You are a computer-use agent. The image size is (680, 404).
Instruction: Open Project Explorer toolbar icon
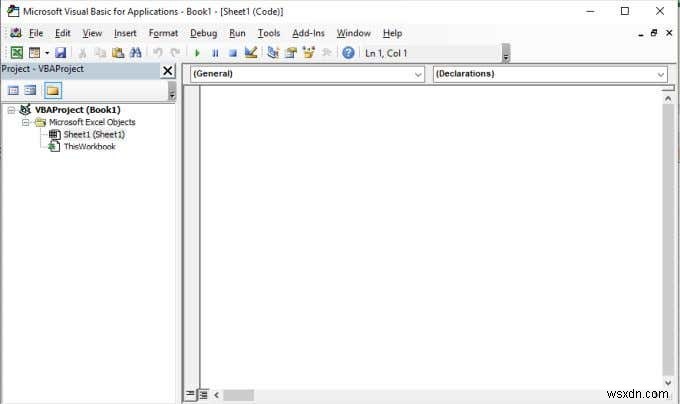[x=273, y=53]
